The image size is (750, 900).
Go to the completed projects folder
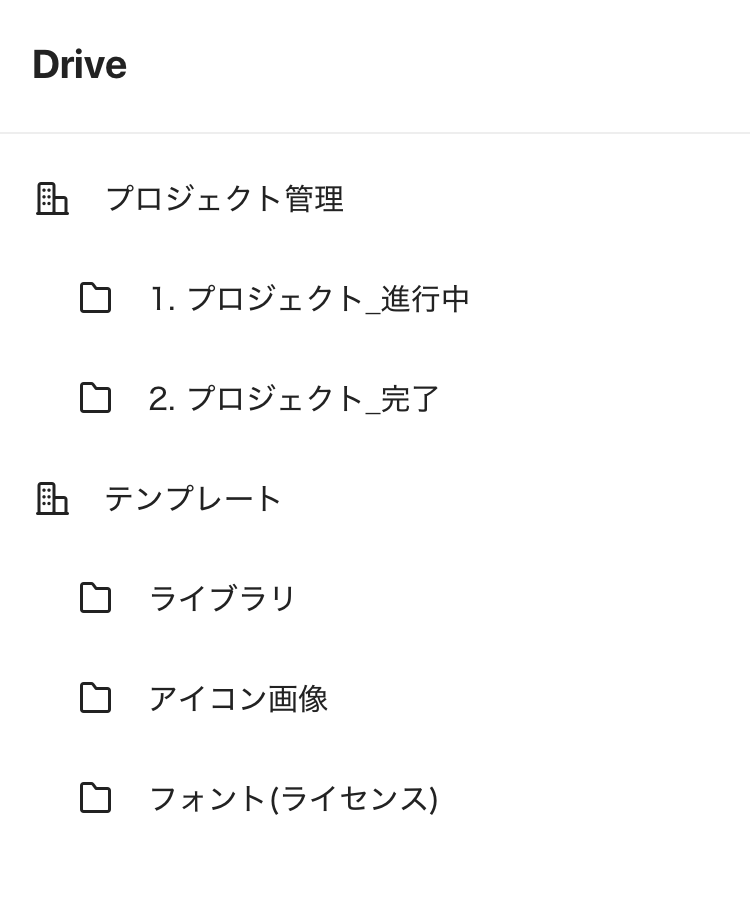(x=294, y=398)
